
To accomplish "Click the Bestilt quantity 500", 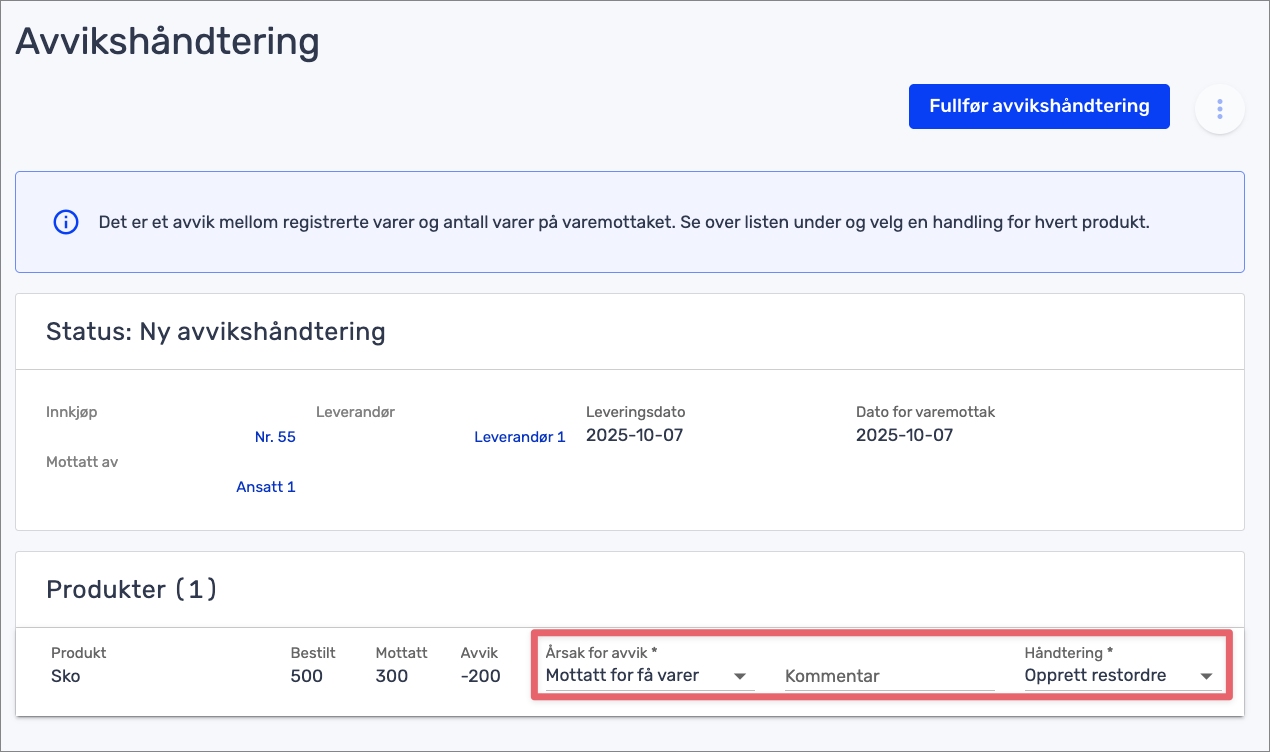I will coord(306,676).
